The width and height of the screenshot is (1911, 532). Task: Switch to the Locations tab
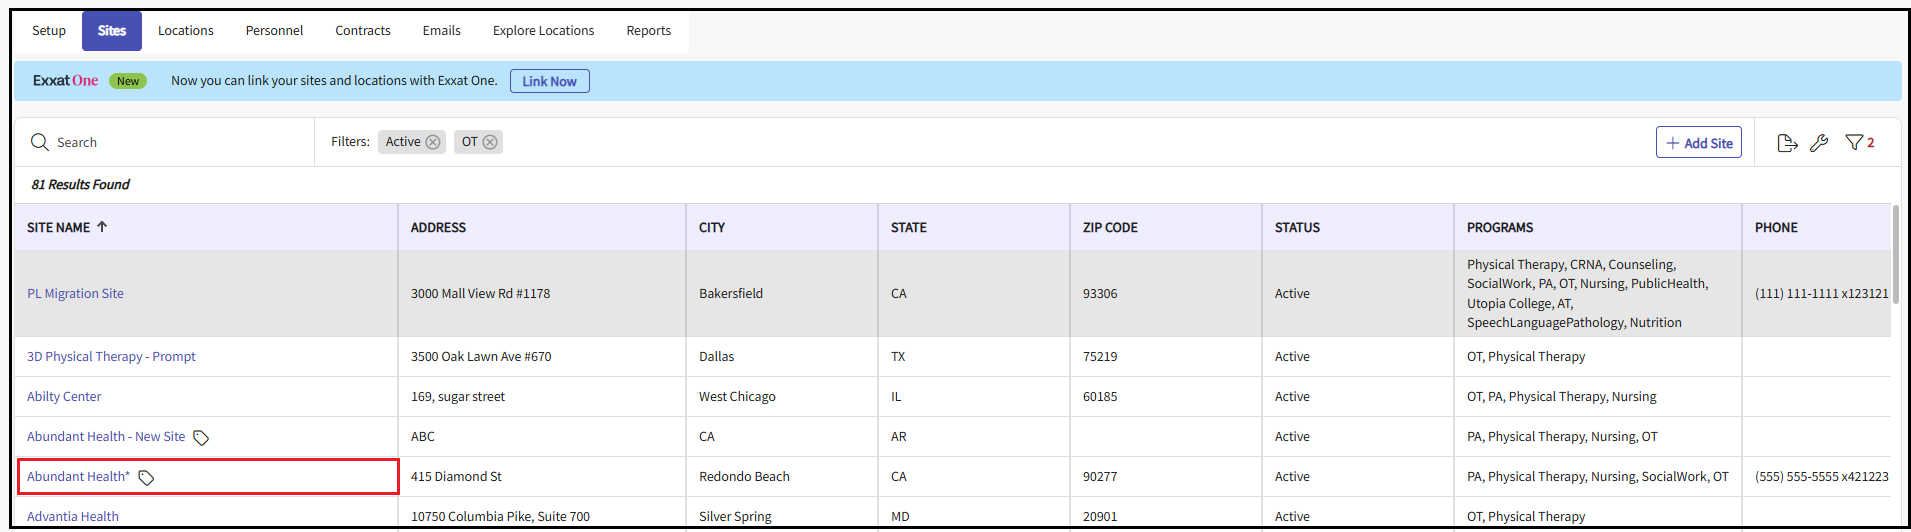pos(186,31)
